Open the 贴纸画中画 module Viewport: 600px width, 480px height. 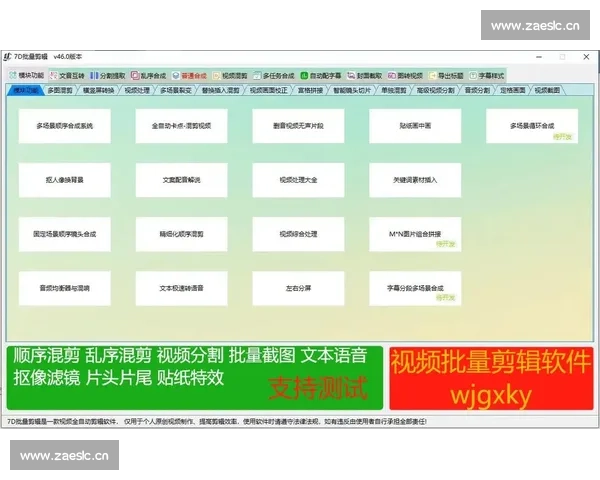[415, 126]
